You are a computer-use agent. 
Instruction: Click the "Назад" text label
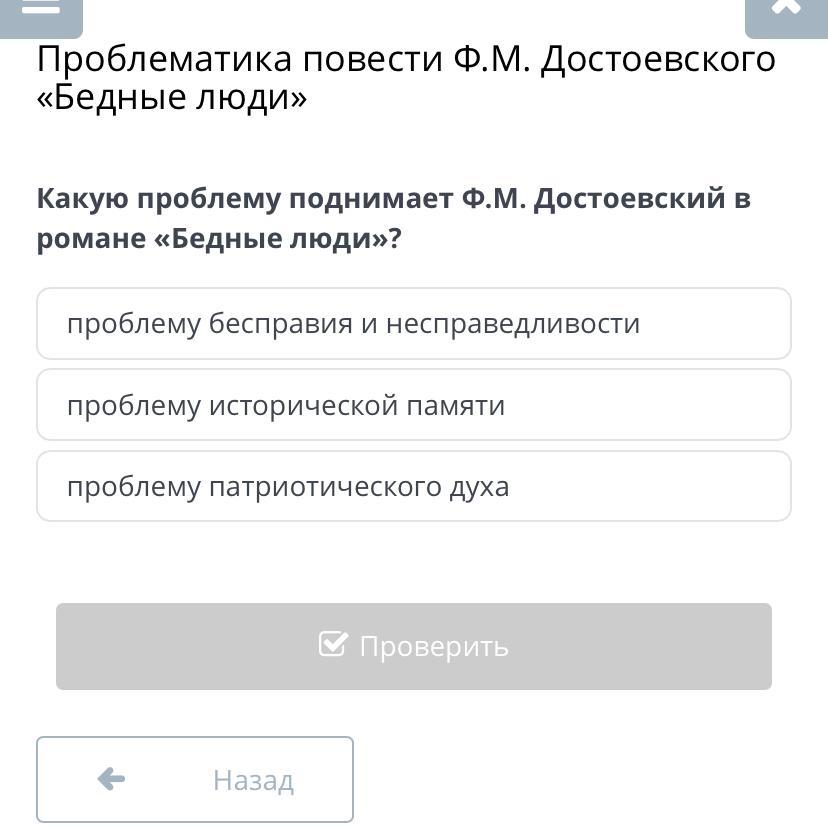click(x=253, y=780)
